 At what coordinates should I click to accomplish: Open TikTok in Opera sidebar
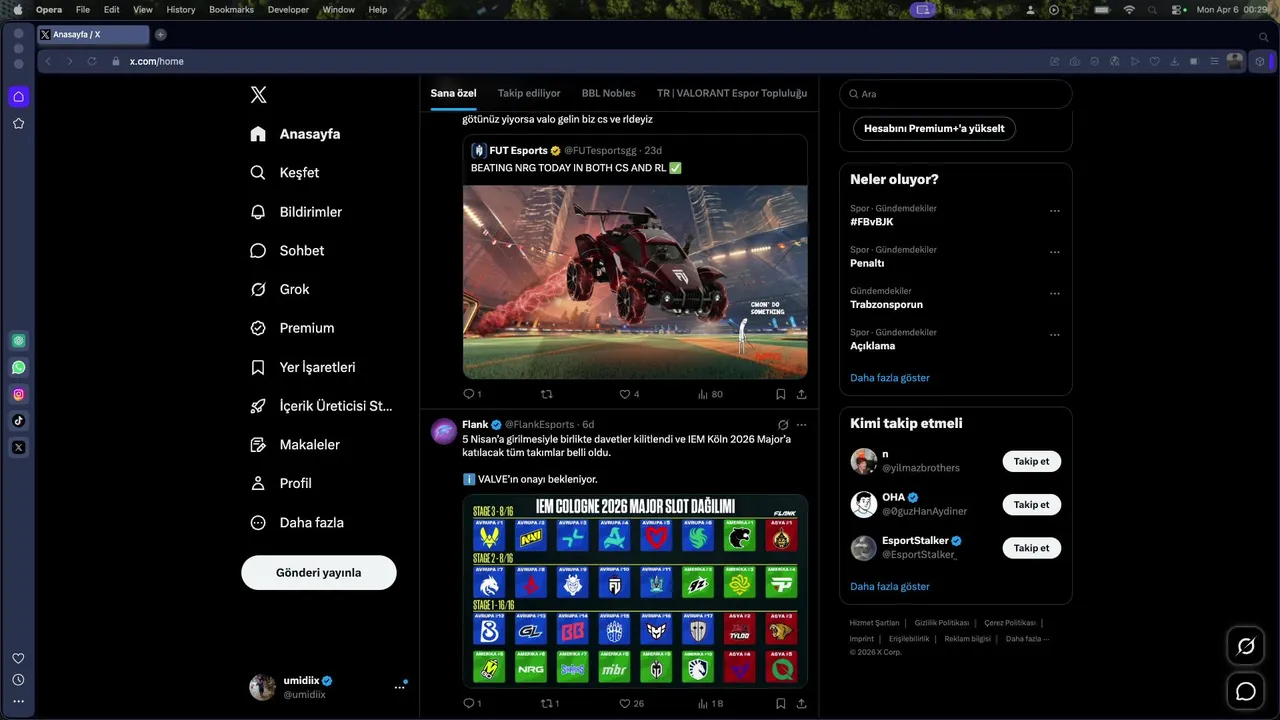point(18,421)
